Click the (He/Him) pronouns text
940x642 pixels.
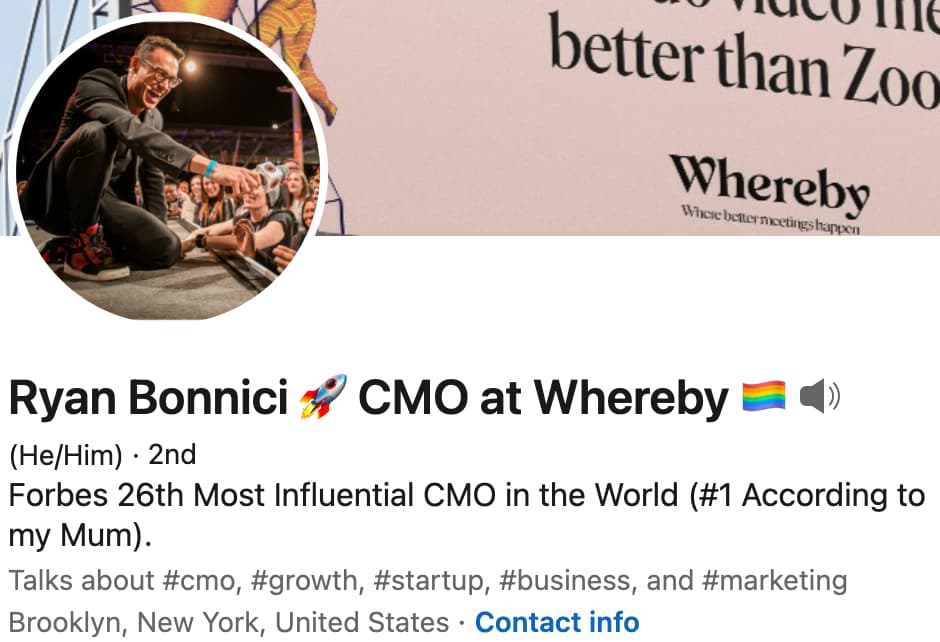66,456
